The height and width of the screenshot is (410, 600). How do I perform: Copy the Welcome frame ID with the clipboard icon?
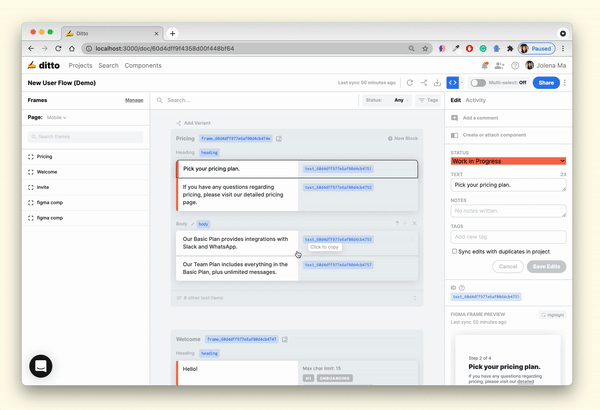pyautogui.click(x=285, y=339)
